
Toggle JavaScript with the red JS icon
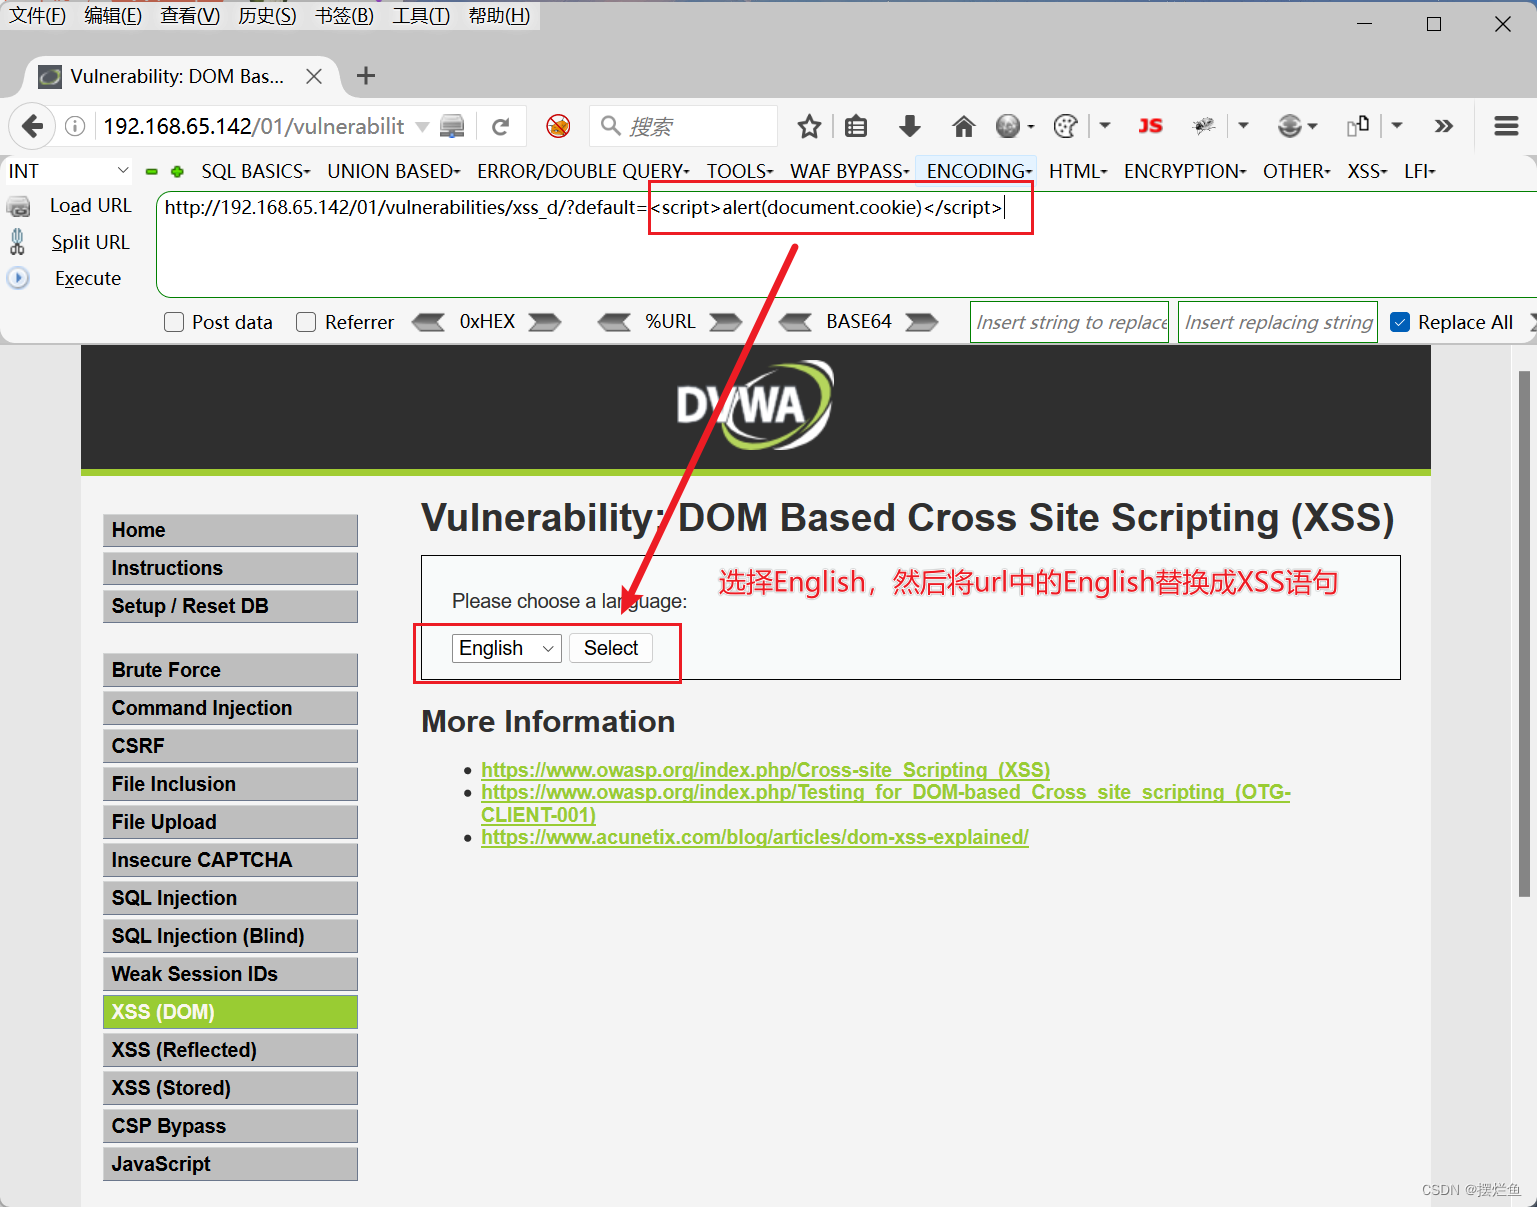1151,126
